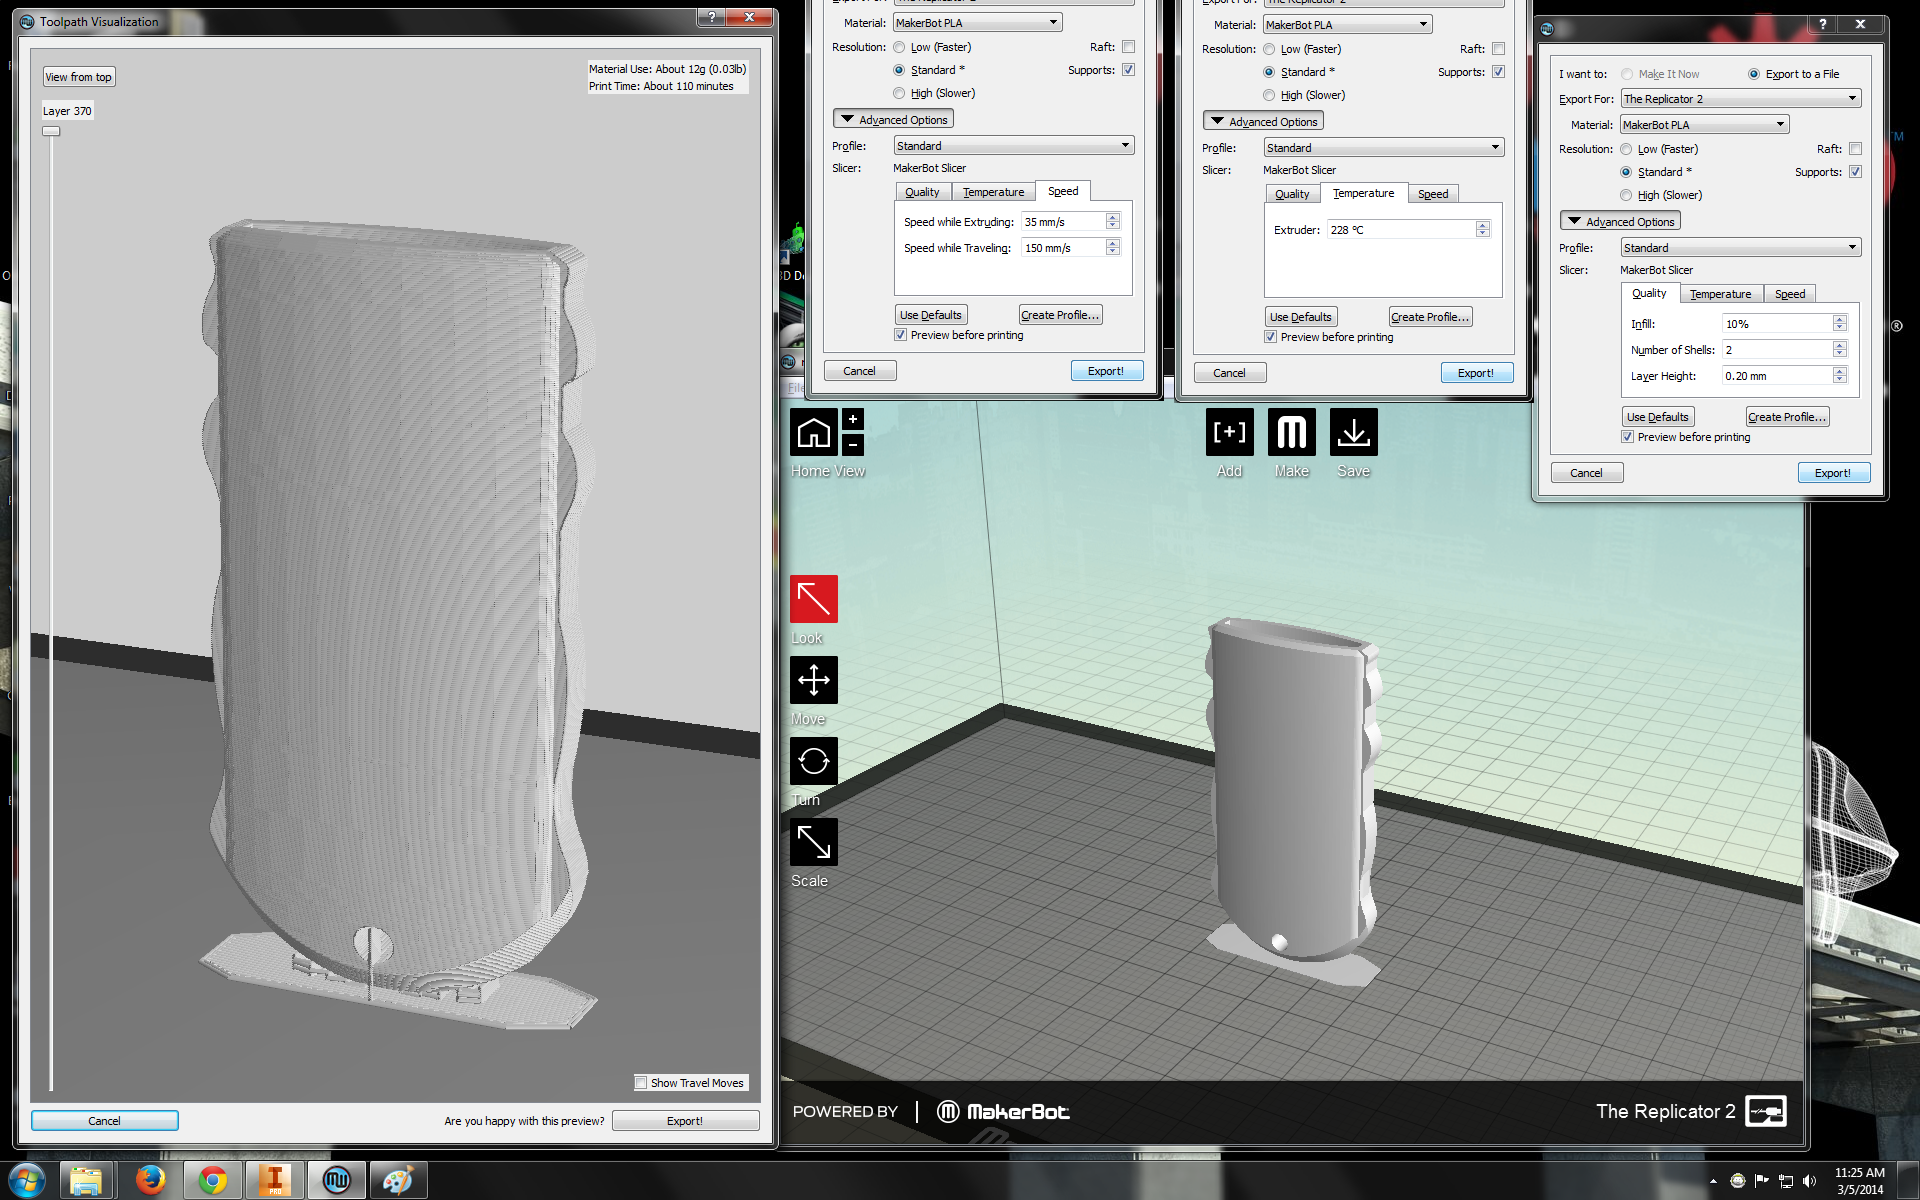
Task: Open the Export For dropdown
Action: click(1740, 99)
